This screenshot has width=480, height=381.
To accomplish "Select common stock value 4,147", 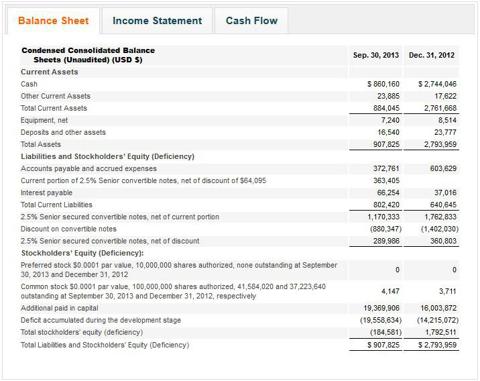I will point(390,291).
